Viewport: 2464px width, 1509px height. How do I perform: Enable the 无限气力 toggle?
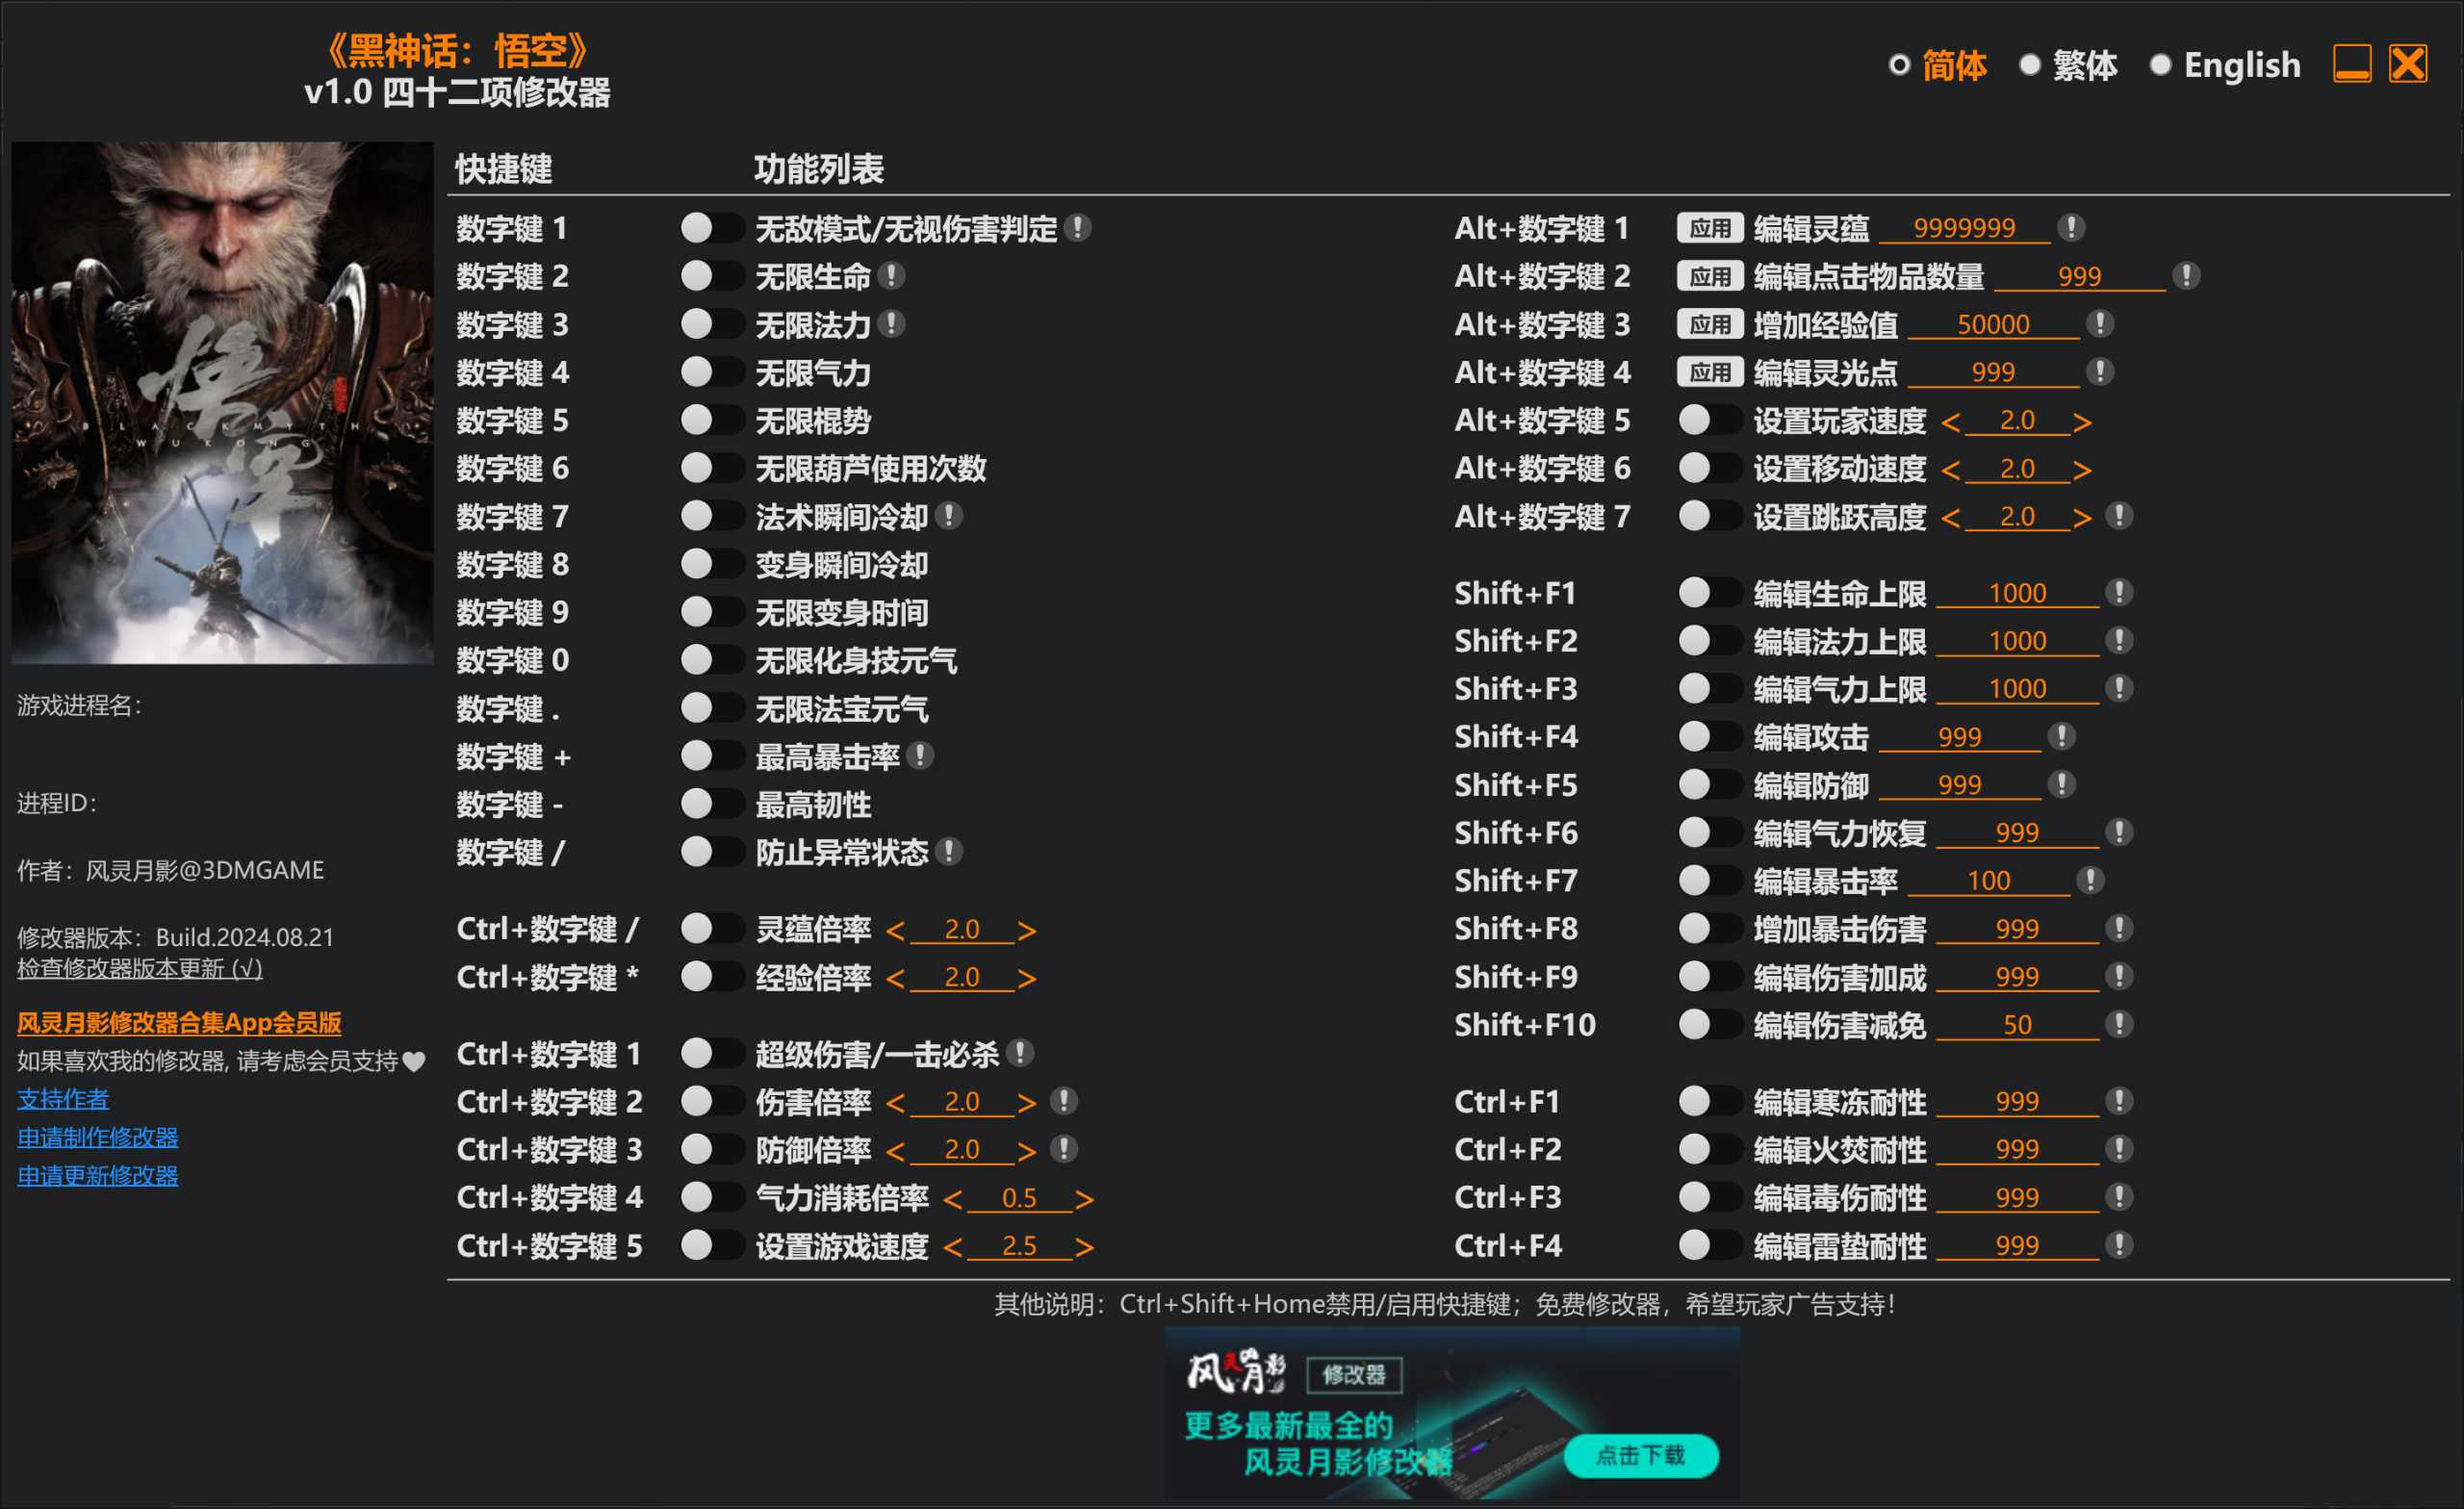pyautogui.click(x=712, y=371)
